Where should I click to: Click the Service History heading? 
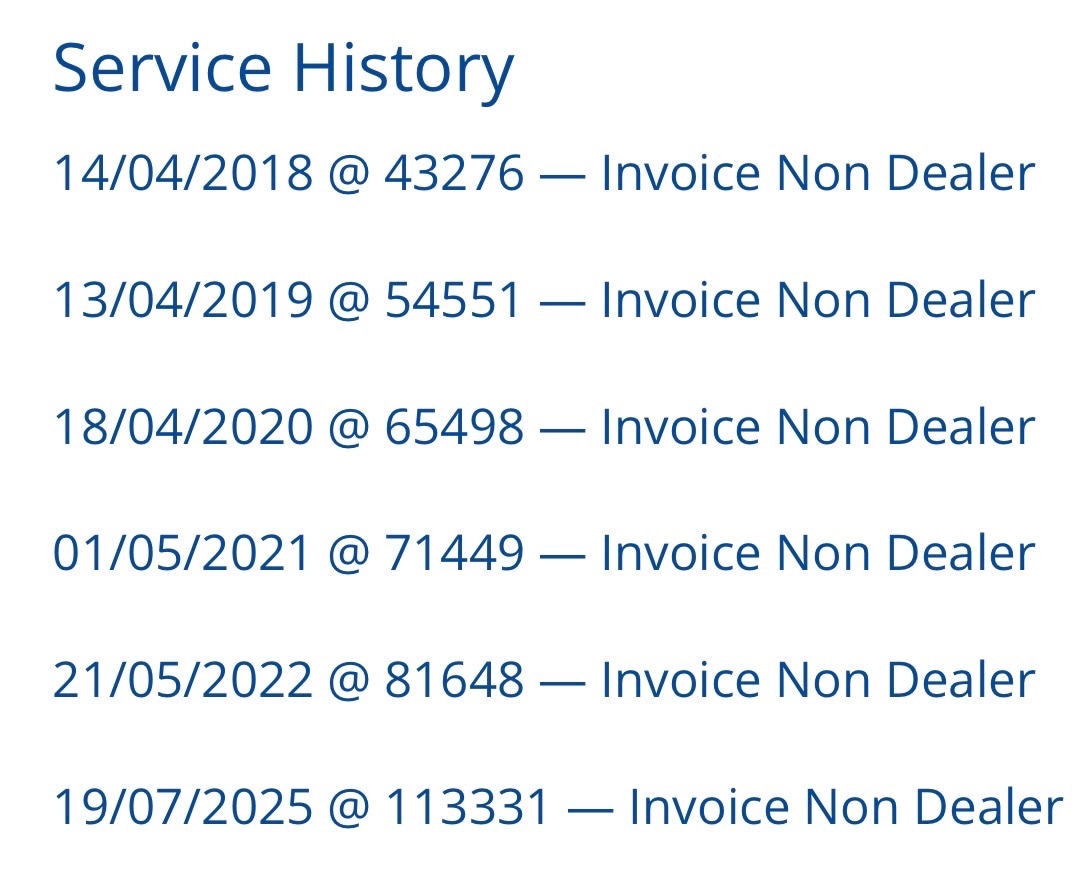pos(283,68)
